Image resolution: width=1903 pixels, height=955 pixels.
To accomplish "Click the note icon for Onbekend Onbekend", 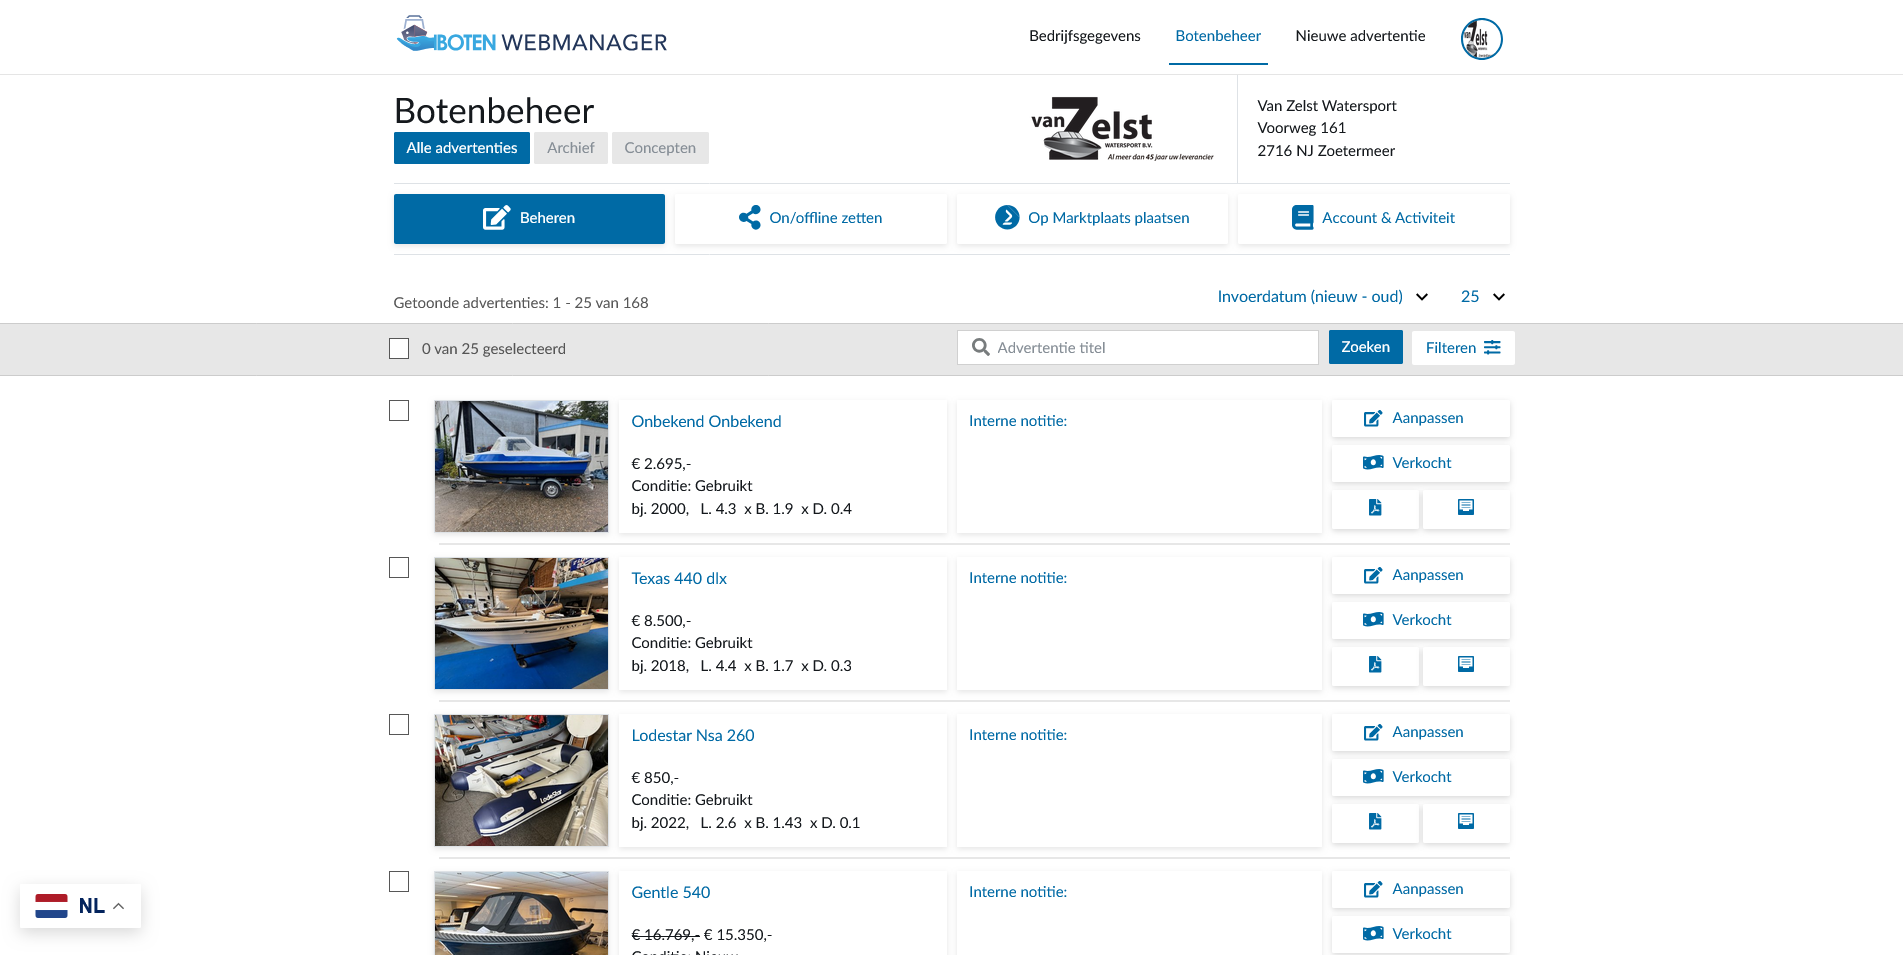I will 1465,508.
